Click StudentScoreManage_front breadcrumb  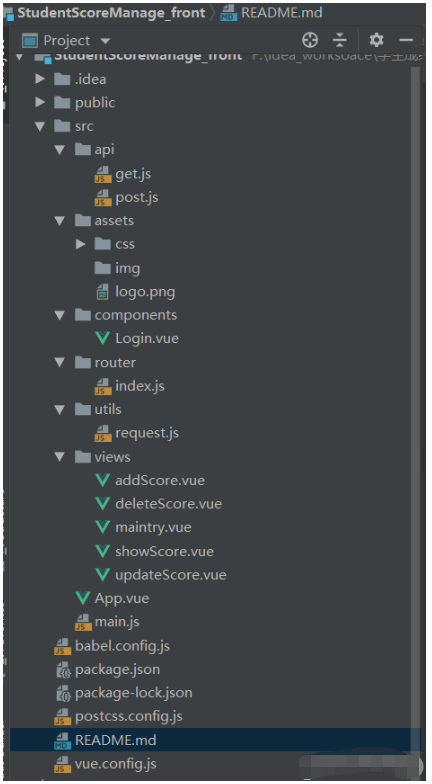tap(111, 12)
